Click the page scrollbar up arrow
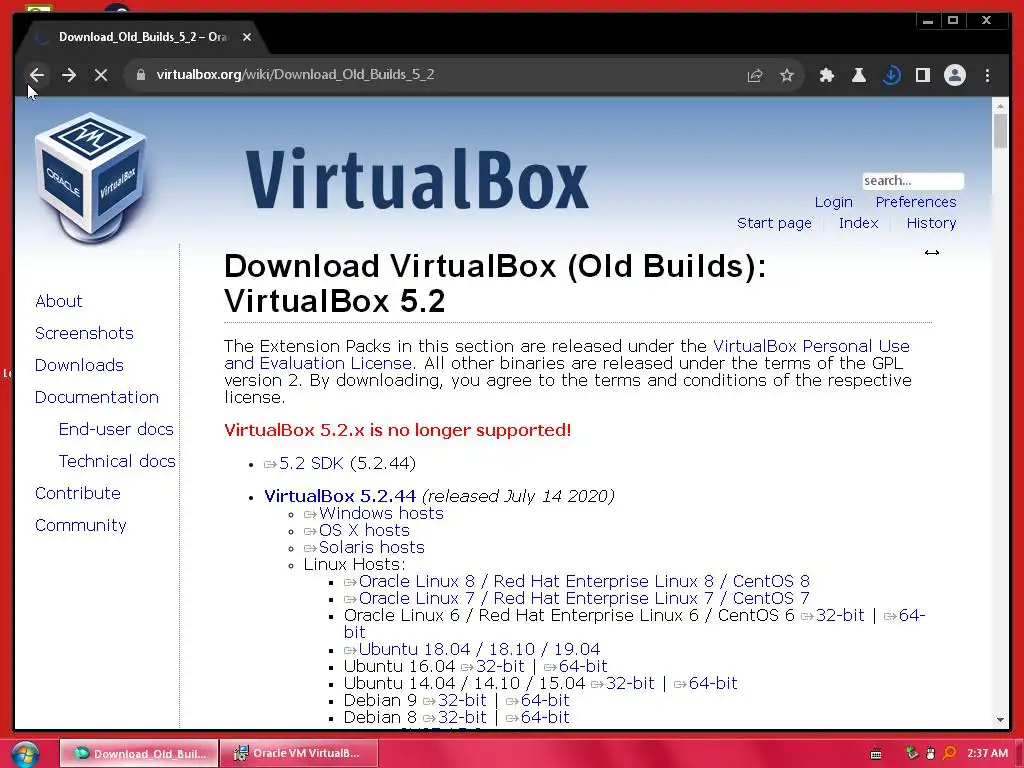Viewport: 1024px width, 768px height. 1000,105
